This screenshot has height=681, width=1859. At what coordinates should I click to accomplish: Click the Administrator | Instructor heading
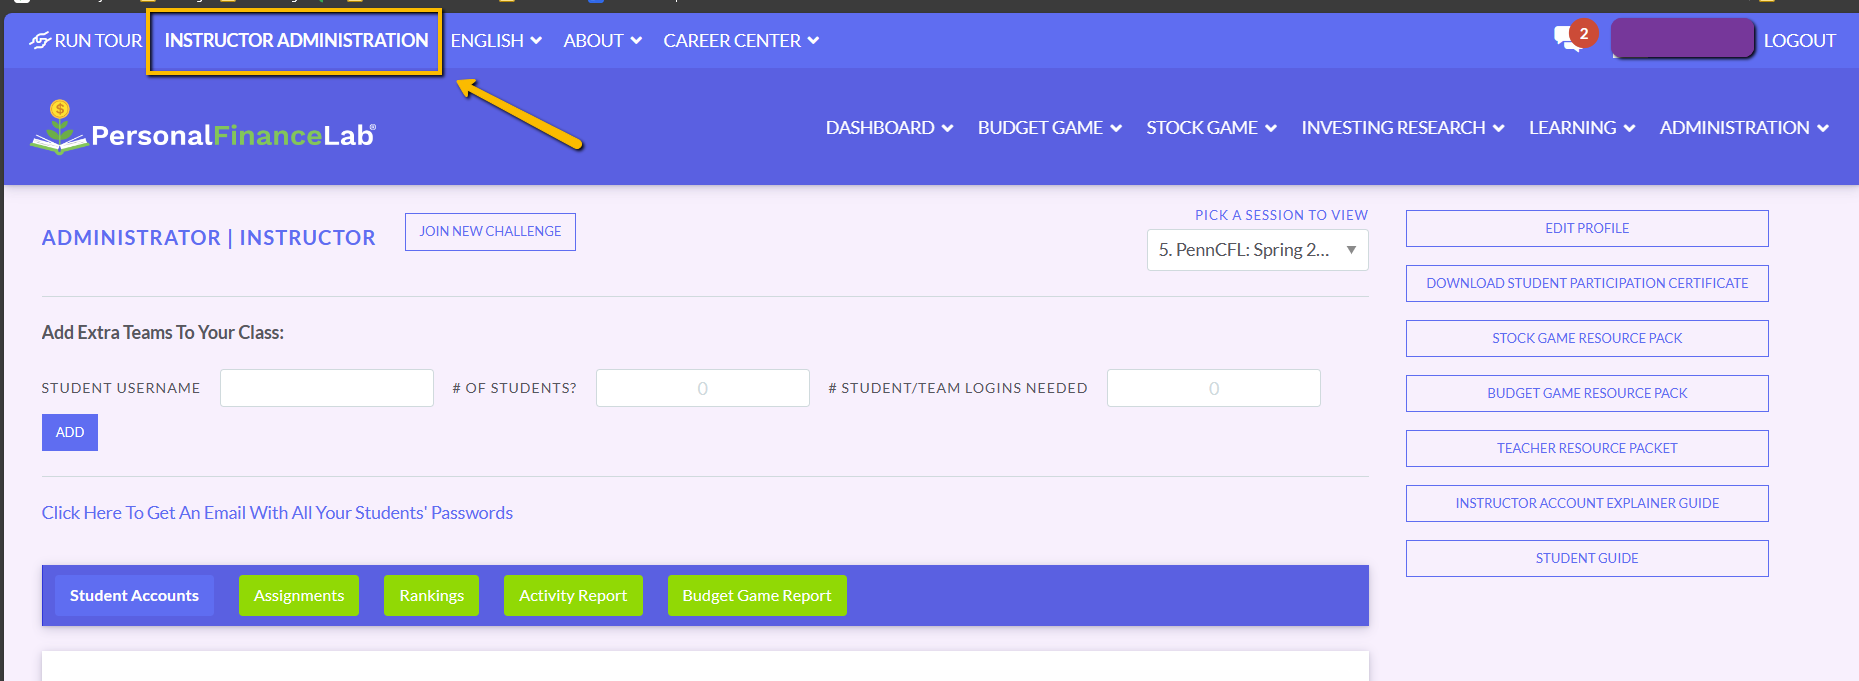coord(209,238)
